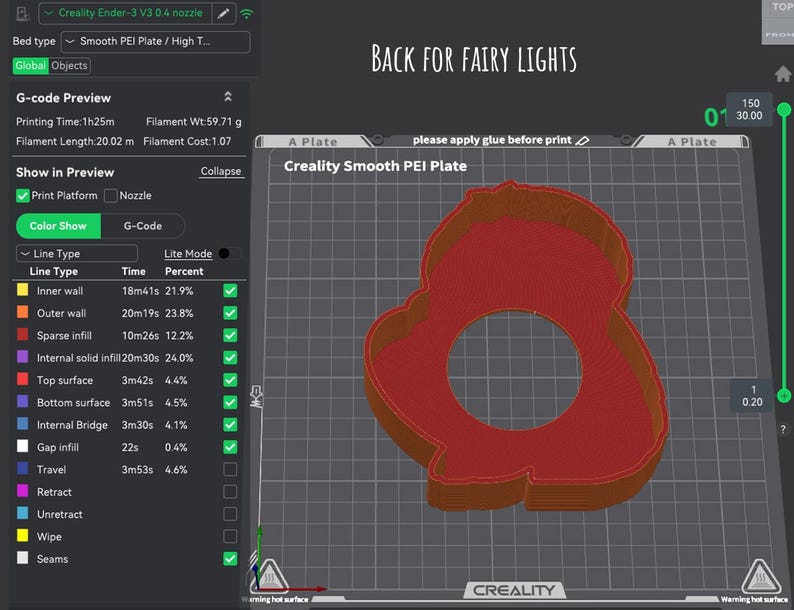This screenshot has width=794, height=610.
Task: Click the Retract magenta swatch
Action: pyautogui.click(x=23, y=491)
